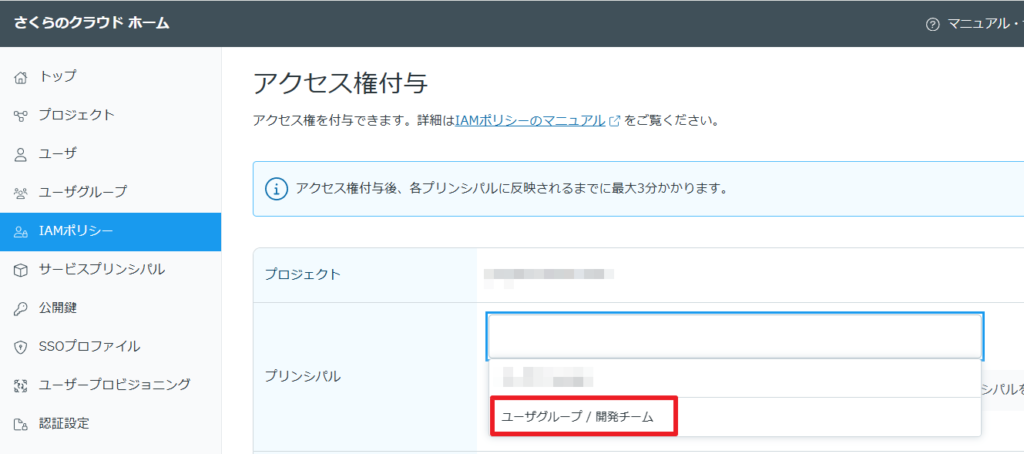Image resolution: width=1024 pixels, height=454 pixels.
Task: Click the 公開鍵 key icon
Action: tap(20, 309)
